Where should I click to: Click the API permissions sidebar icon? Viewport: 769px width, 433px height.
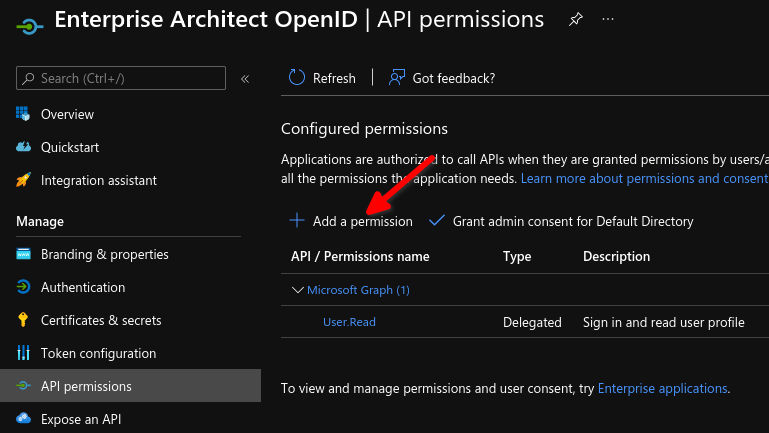click(23, 386)
